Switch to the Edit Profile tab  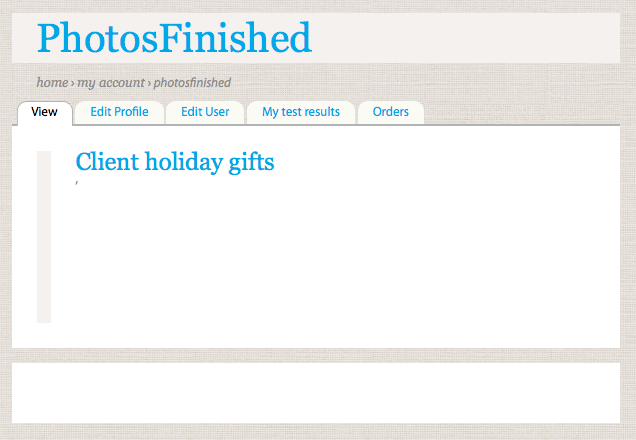(x=119, y=112)
